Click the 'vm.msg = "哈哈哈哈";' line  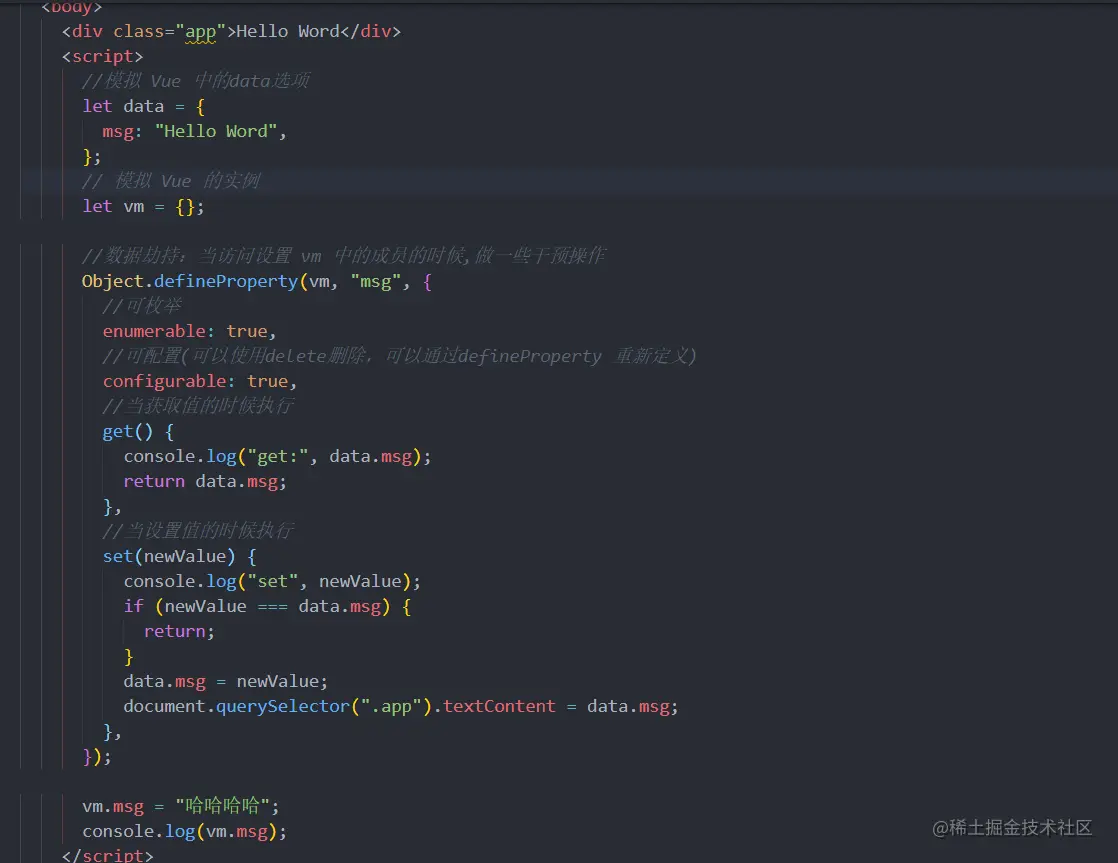click(181, 806)
